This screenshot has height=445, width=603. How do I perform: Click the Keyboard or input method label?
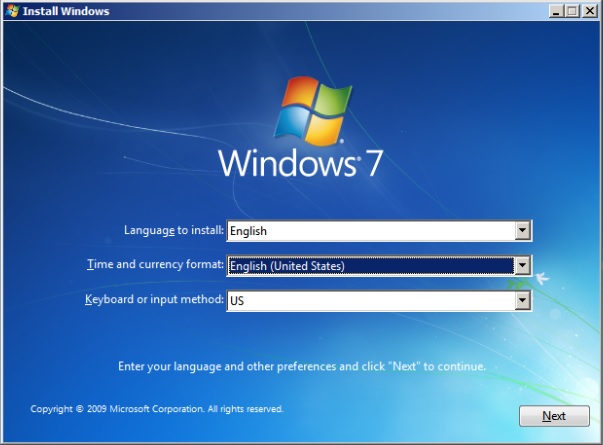pyautogui.click(x=154, y=300)
